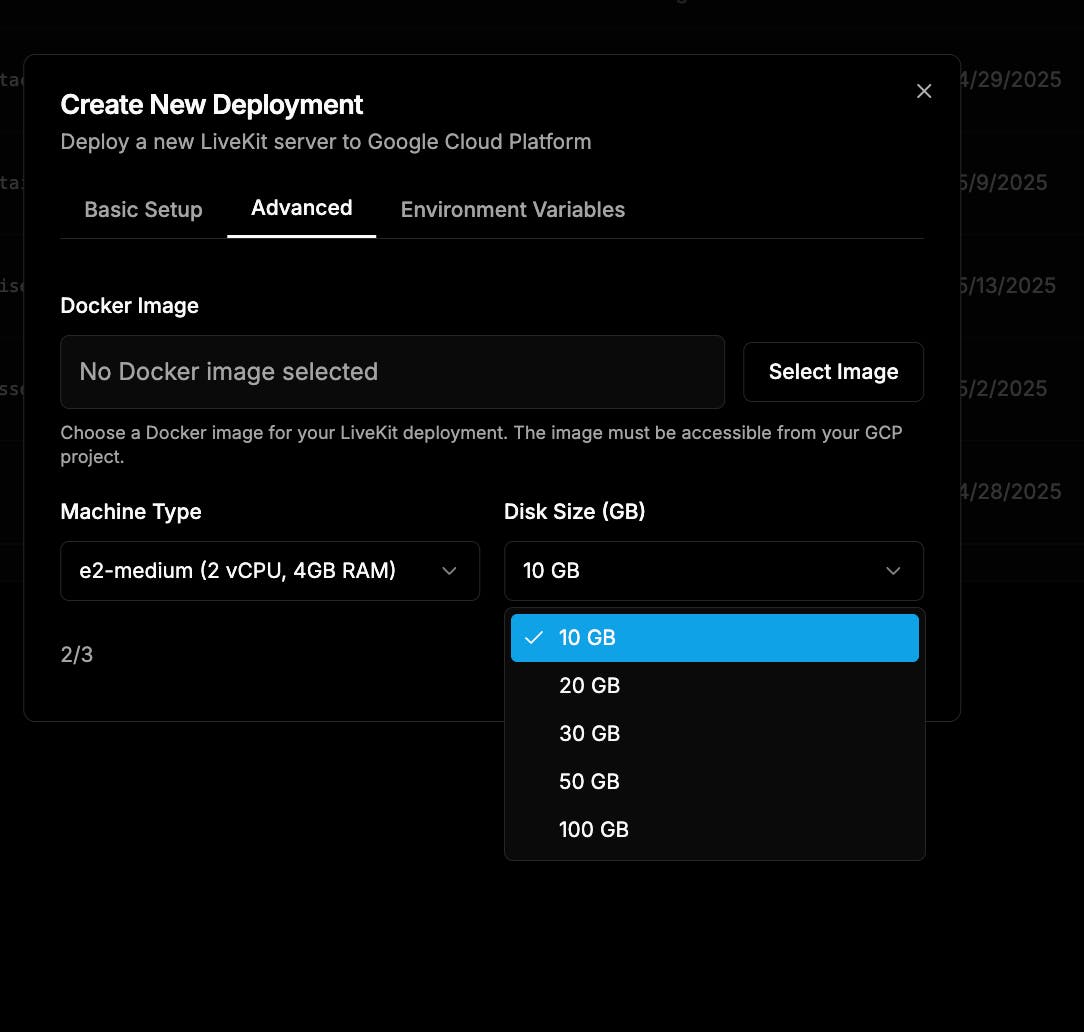Click the 5/9/2025 date in background table
The height and width of the screenshot is (1032, 1084).
pyautogui.click(x=1003, y=182)
